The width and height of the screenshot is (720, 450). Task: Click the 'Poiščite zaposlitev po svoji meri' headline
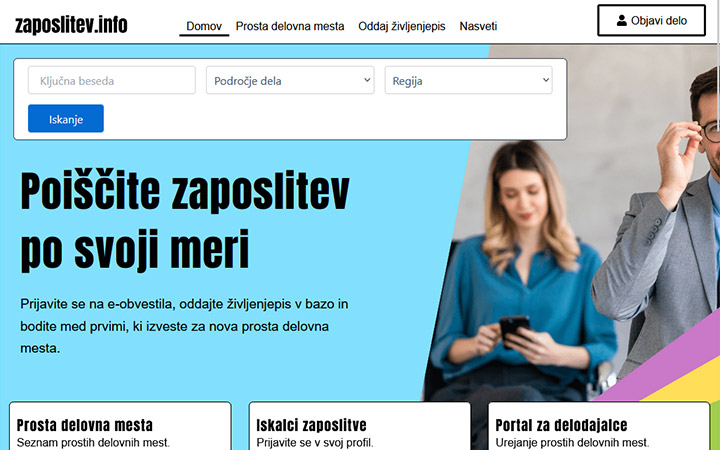click(x=185, y=220)
